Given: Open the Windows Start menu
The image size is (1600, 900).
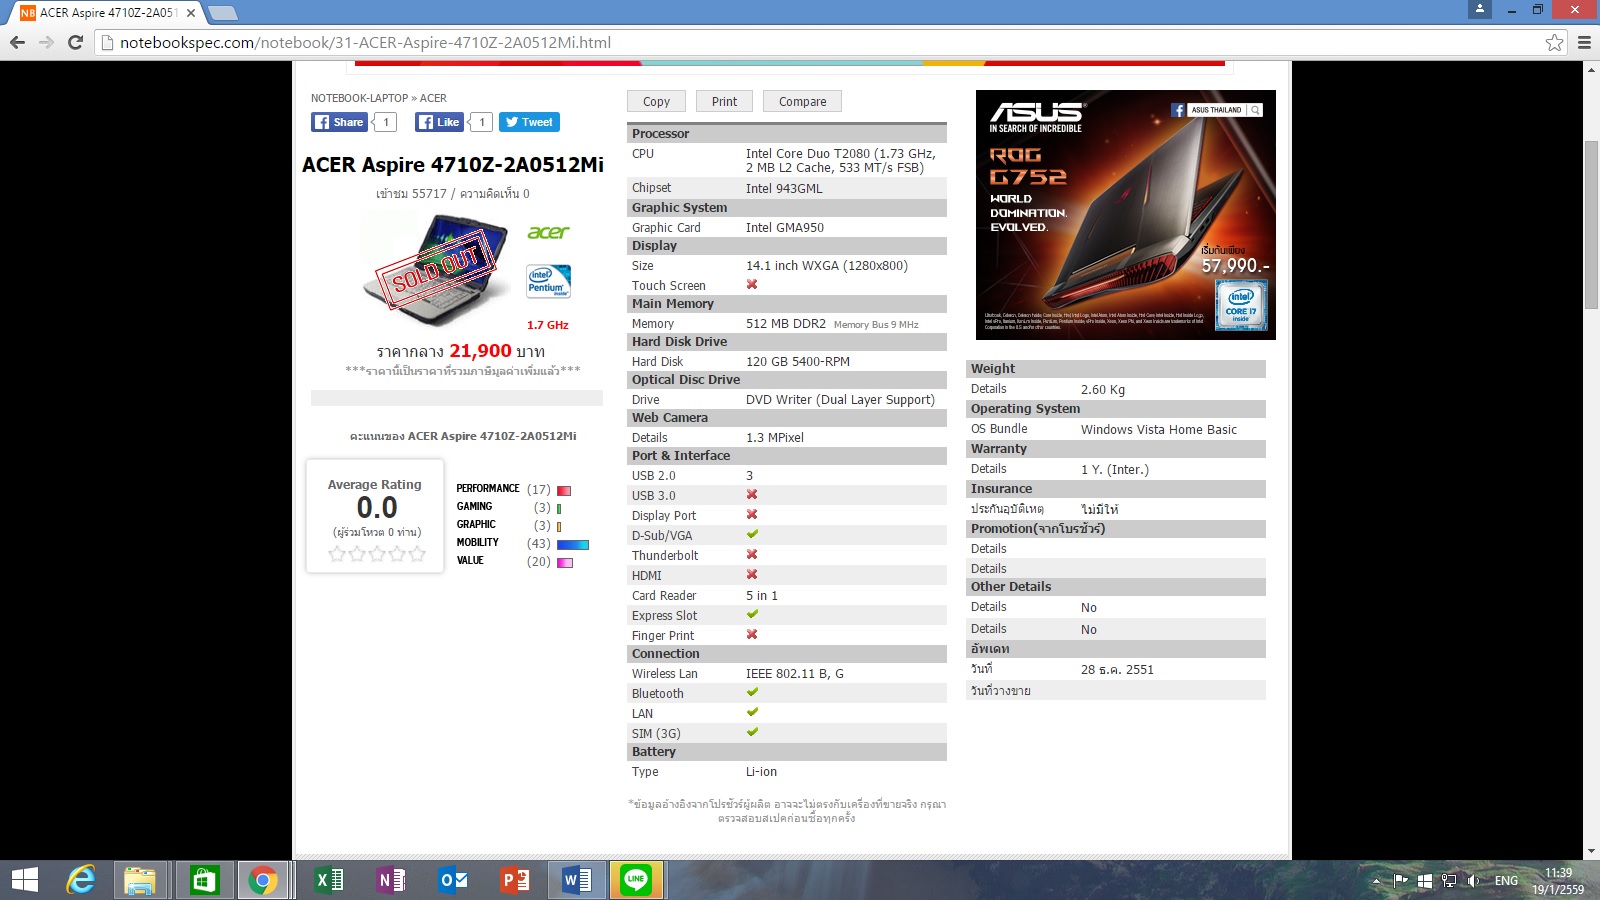Looking at the screenshot, I should pos(24,880).
